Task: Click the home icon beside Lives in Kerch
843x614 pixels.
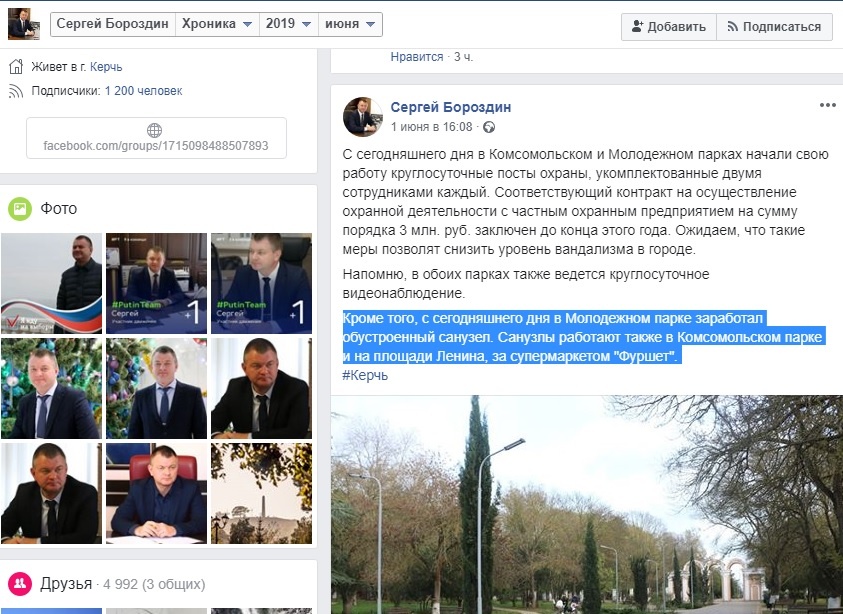Action: click(x=16, y=67)
